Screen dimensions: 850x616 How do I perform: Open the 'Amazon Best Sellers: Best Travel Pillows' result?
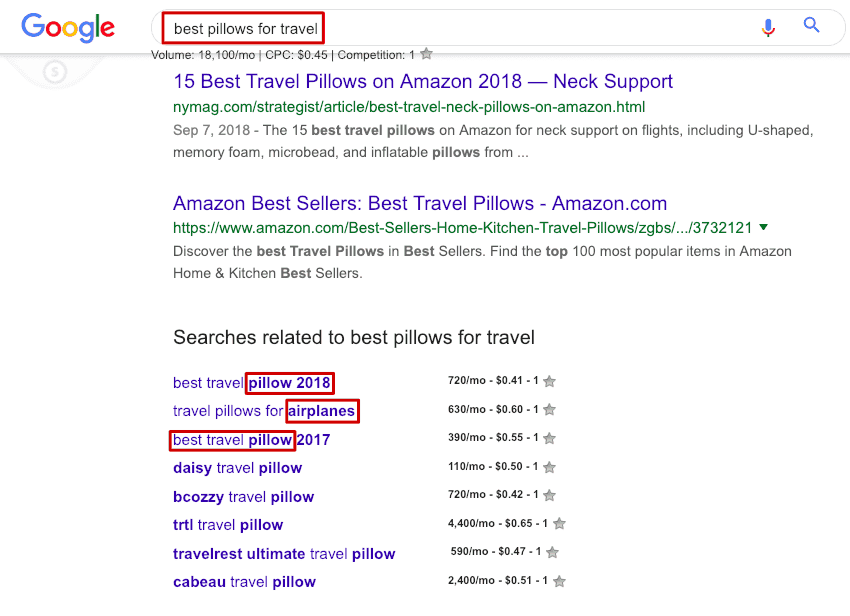[420, 203]
